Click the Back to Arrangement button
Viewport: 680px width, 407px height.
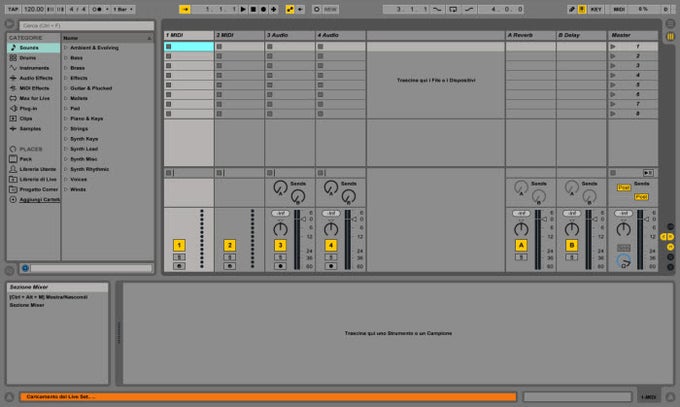point(648,173)
